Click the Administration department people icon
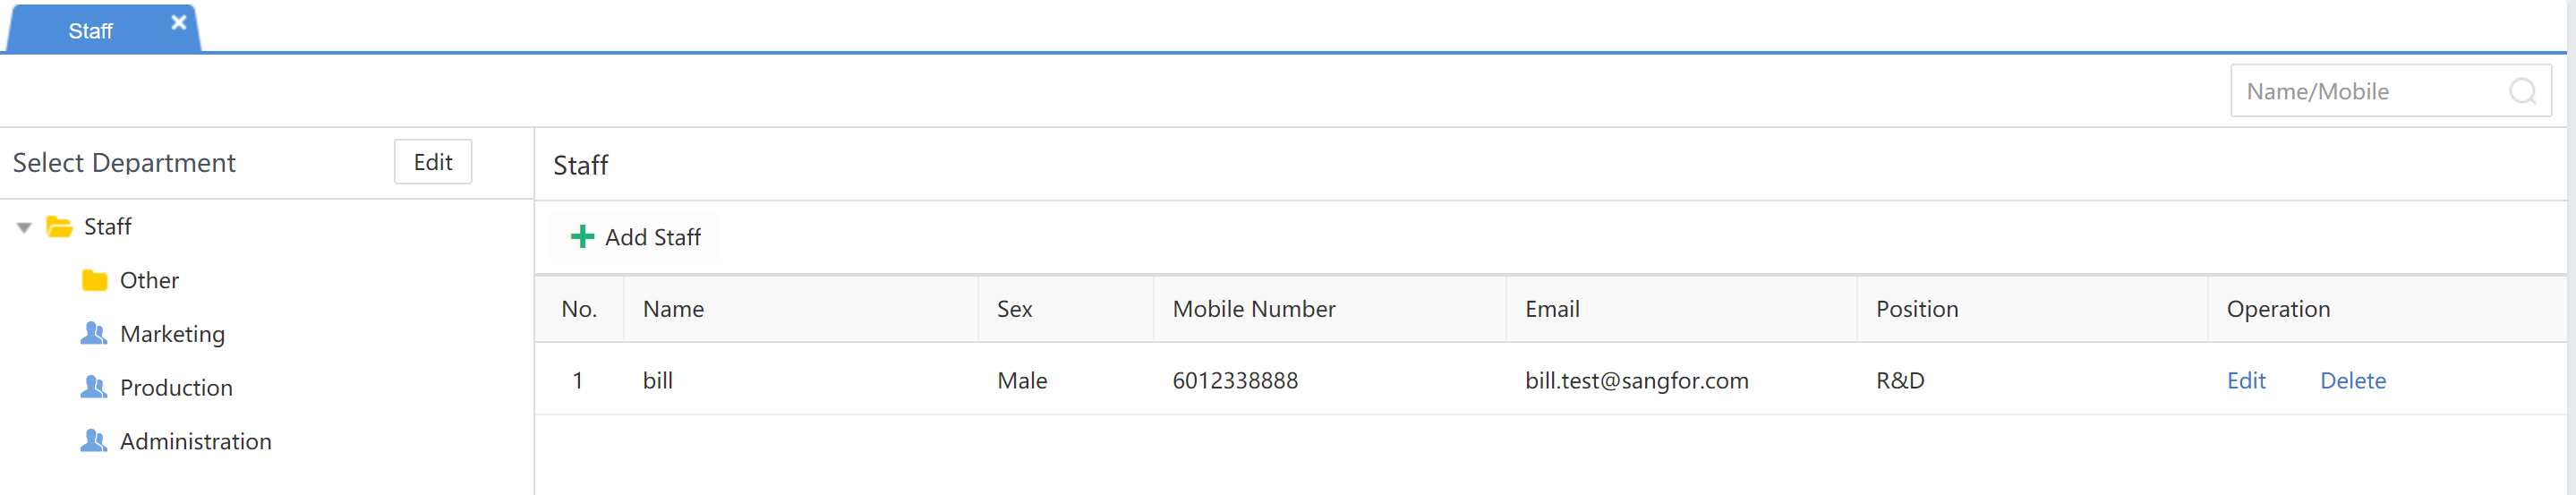This screenshot has height=495, width=2576. (x=94, y=441)
